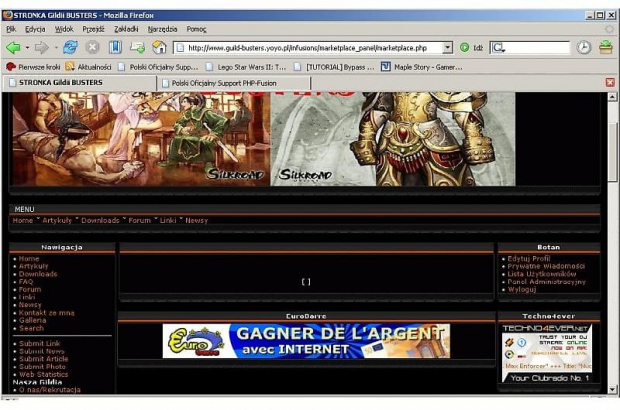Switch to Polski Oficjalny Support PHP-Fusion tab
620x410 pixels.
[234, 83]
